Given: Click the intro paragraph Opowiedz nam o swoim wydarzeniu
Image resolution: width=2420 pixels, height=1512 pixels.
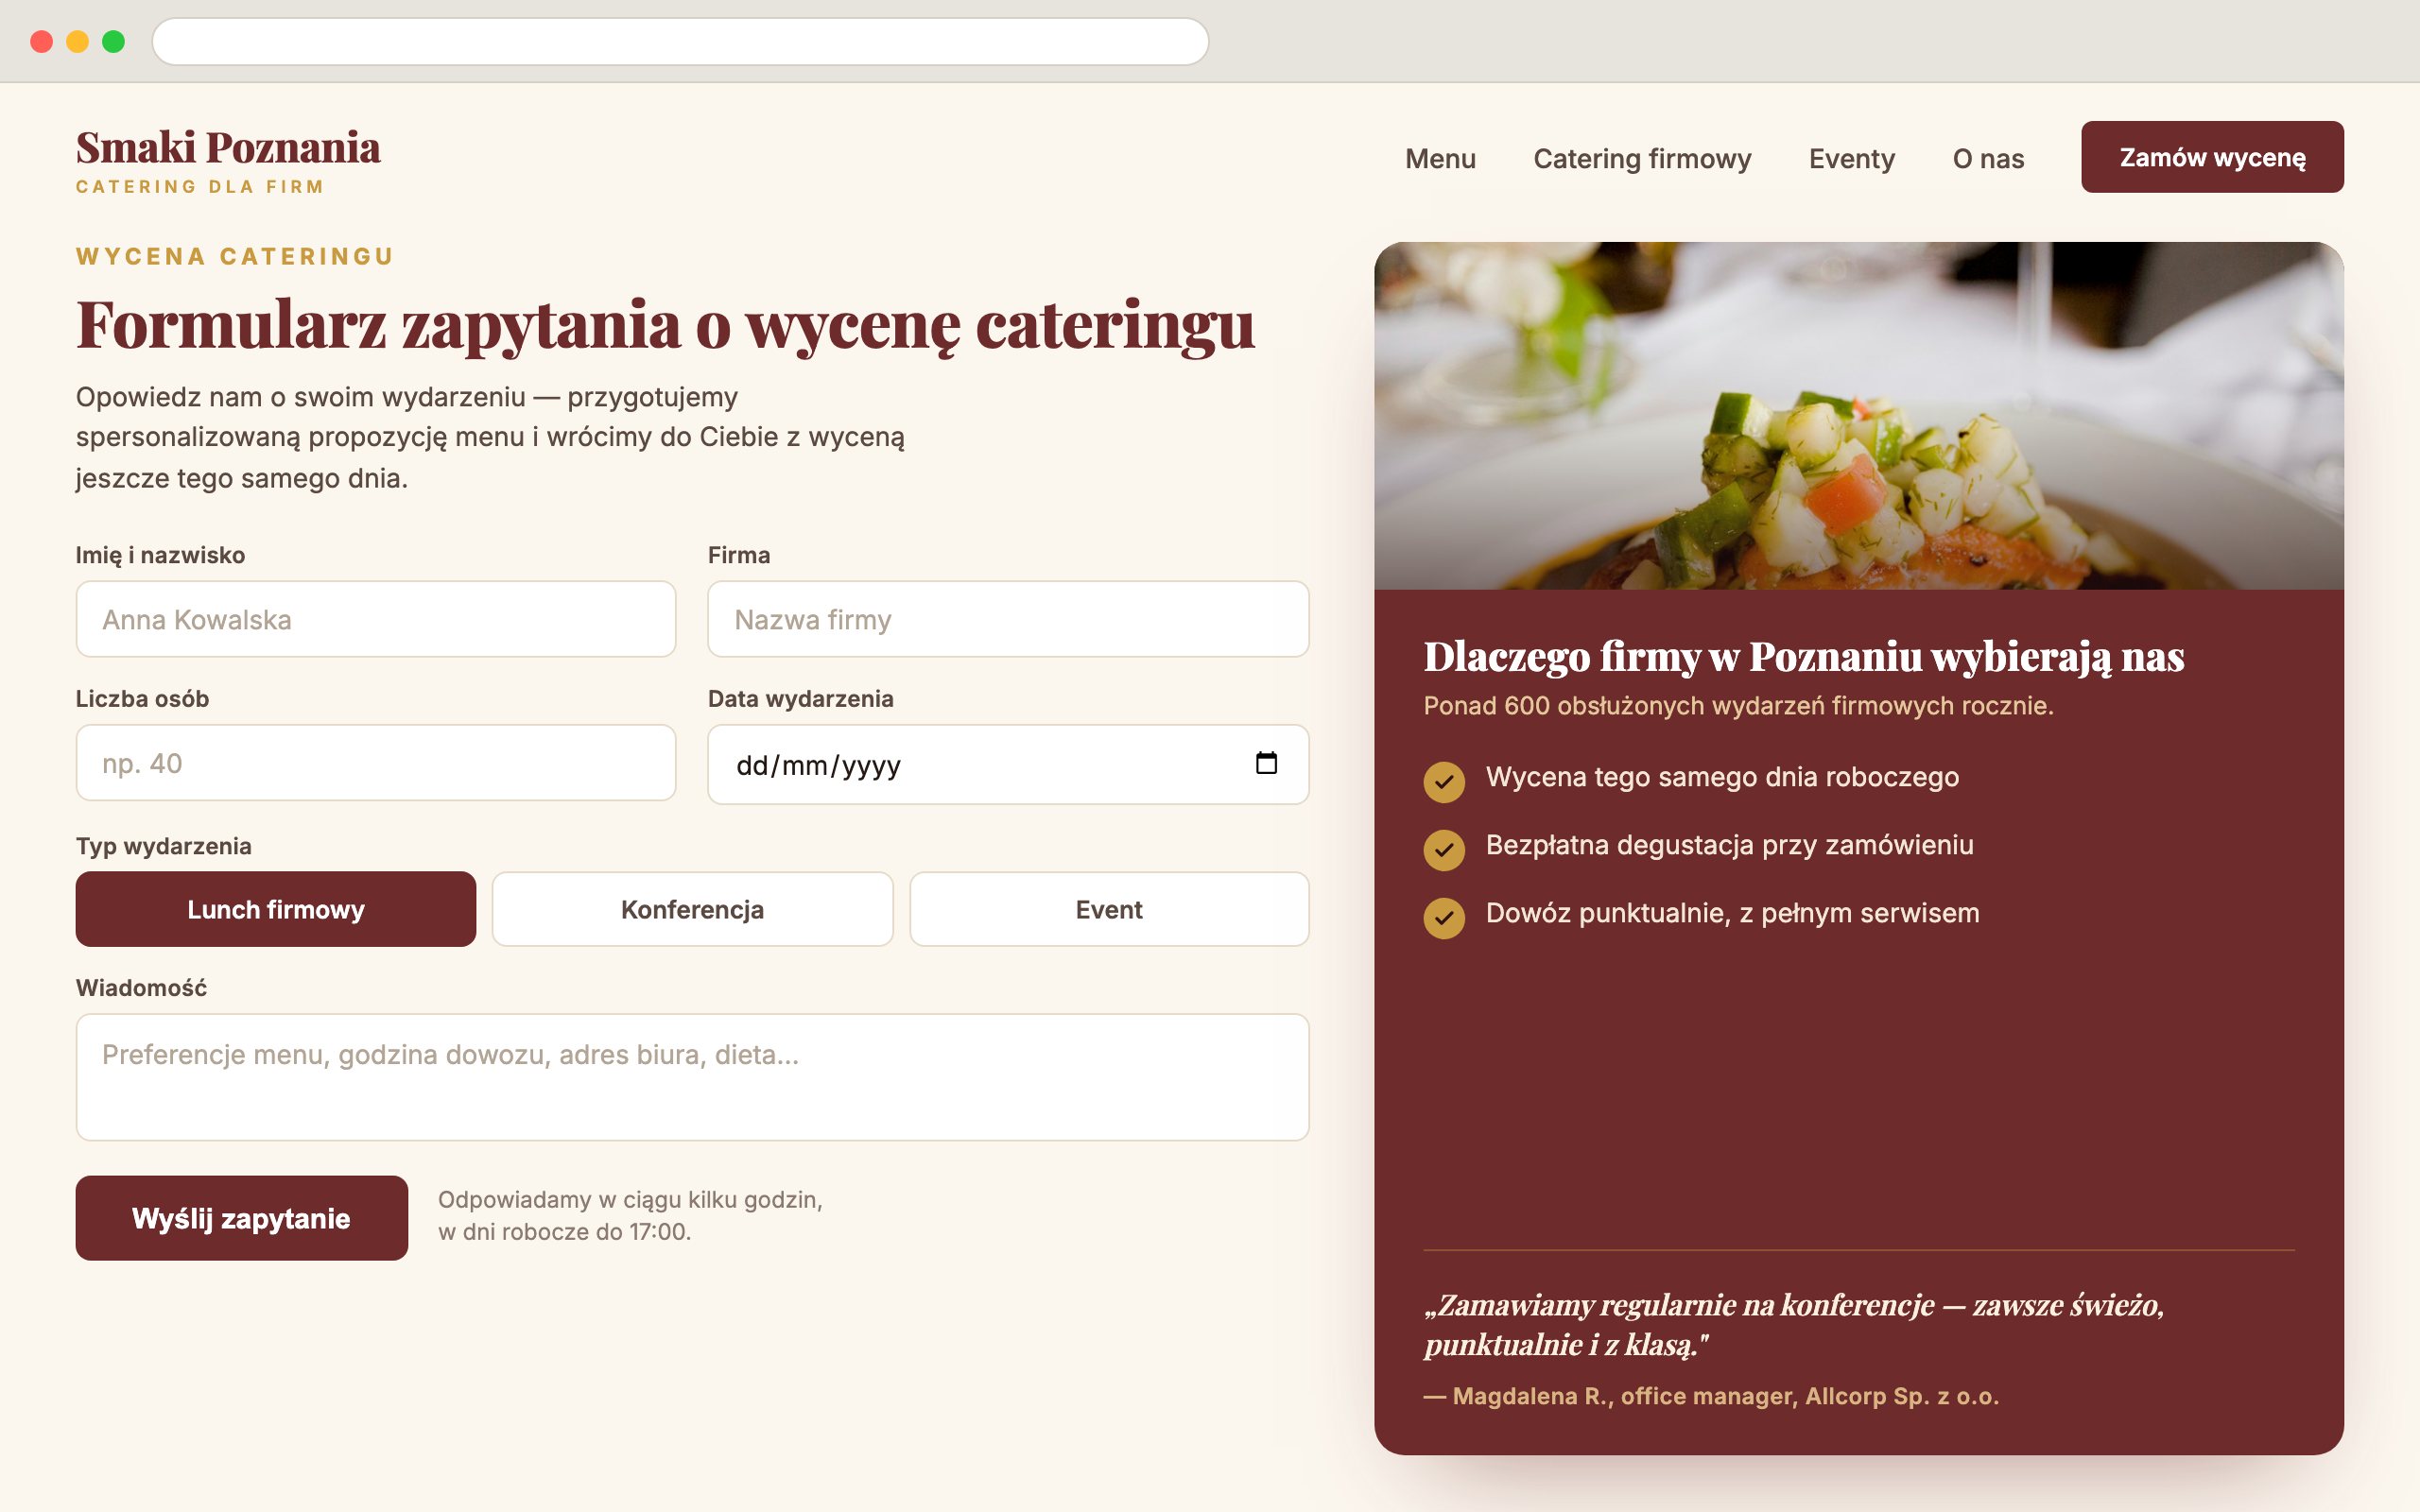Looking at the screenshot, I should click(x=490, y=437).
